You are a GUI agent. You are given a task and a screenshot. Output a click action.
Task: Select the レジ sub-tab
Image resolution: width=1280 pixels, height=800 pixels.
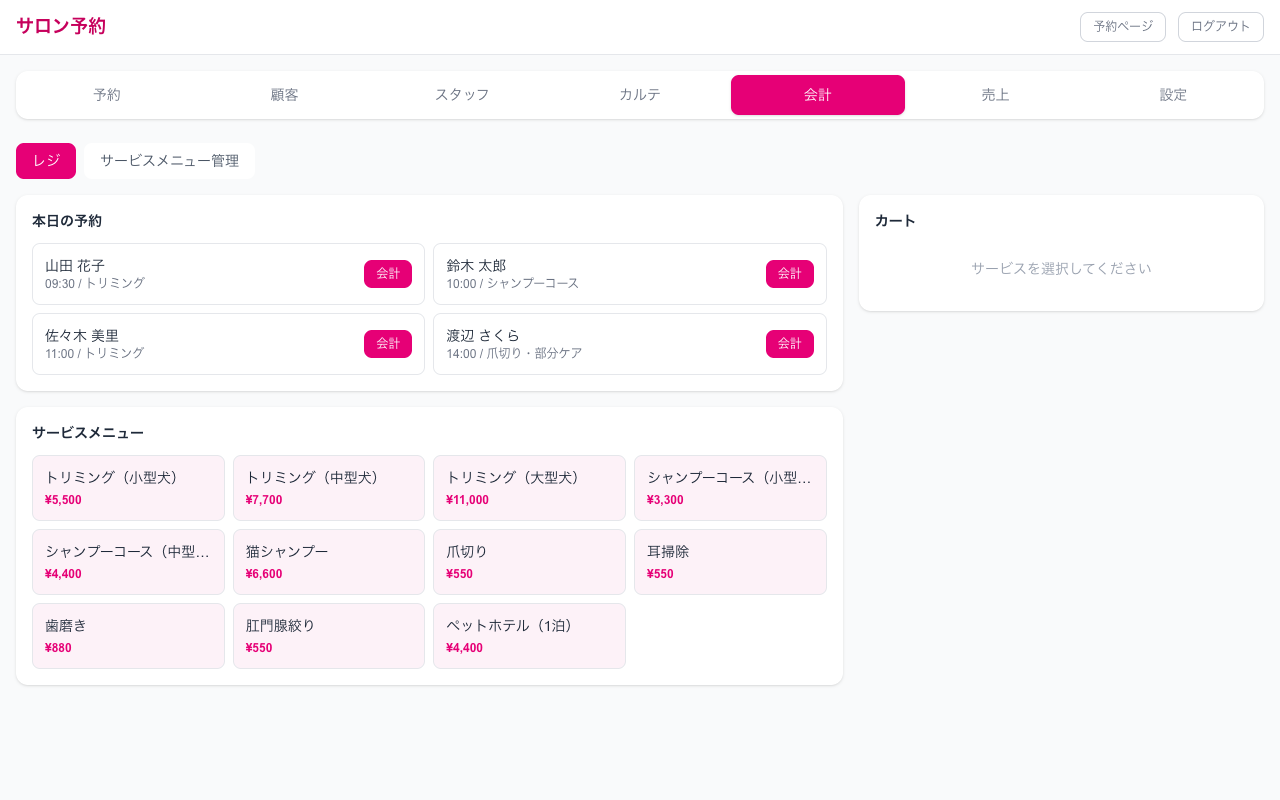46,161
